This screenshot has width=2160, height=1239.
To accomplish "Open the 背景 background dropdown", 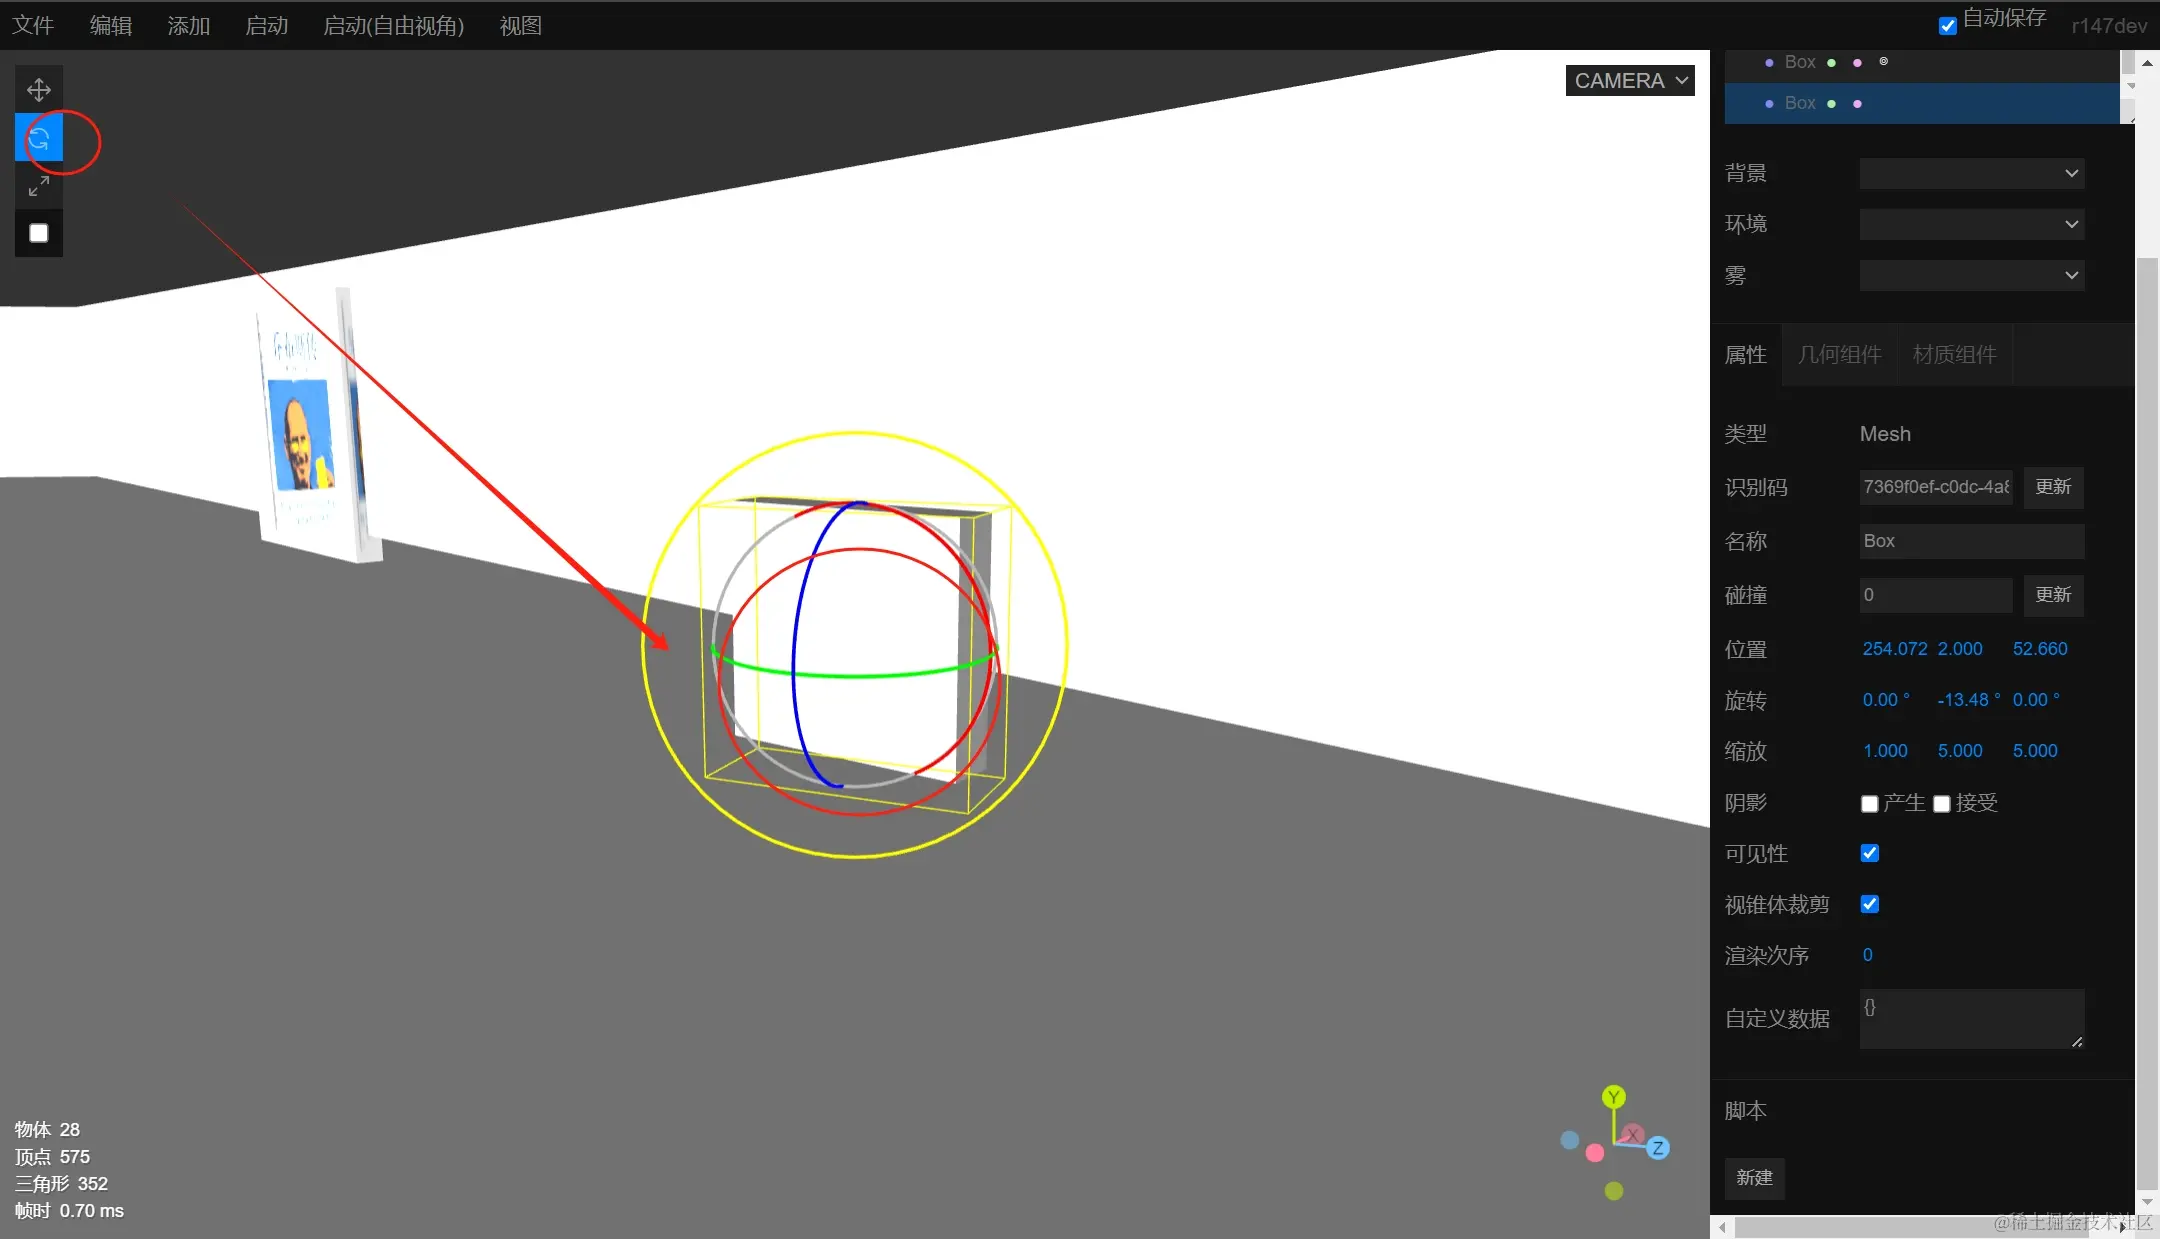I will pos(1971,173).
